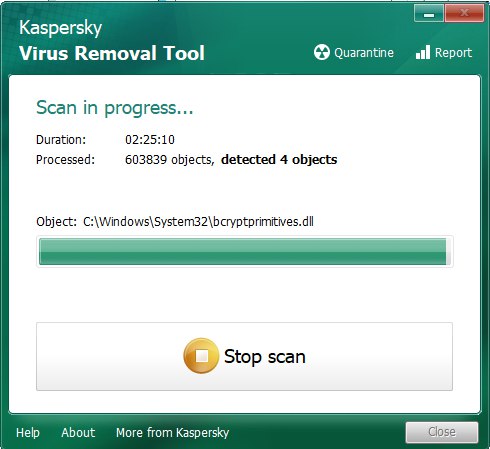490x449 pixels.
Task: Click the 'Virus Removal Tool' title
Action: click(112, 53)
